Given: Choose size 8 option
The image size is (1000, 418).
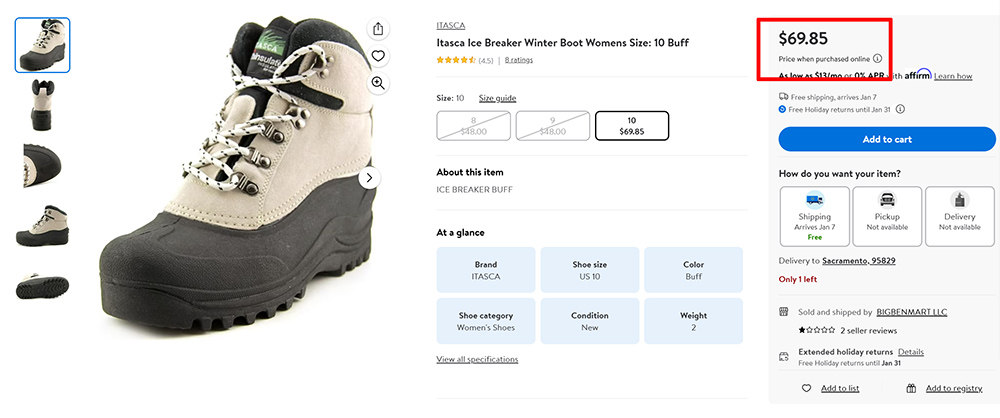Looking at the screenshot, I should pyautogui.click(x=473, y=126).
